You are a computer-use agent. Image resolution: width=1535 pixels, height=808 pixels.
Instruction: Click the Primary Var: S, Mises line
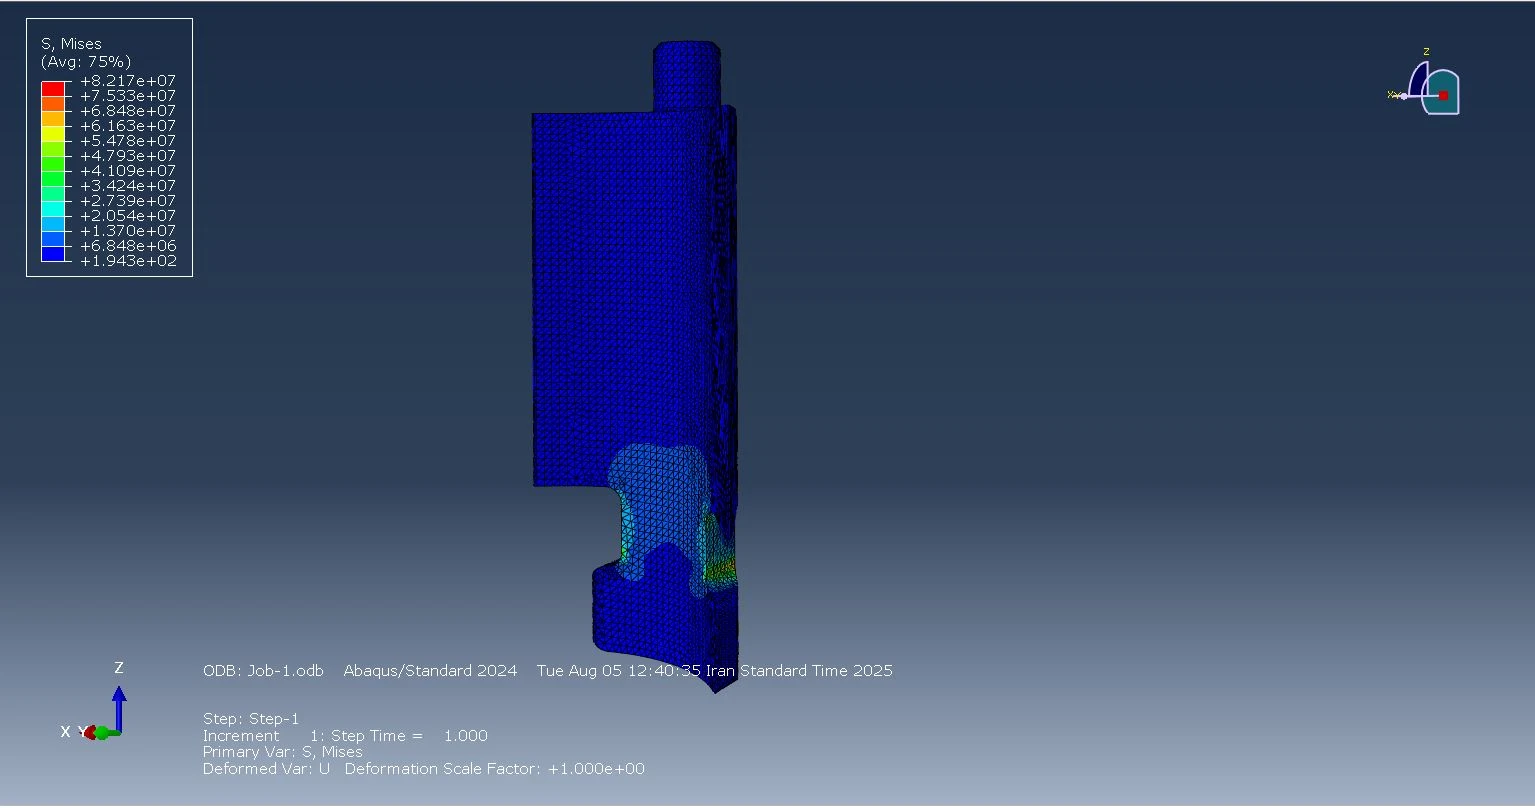[282, 752]
